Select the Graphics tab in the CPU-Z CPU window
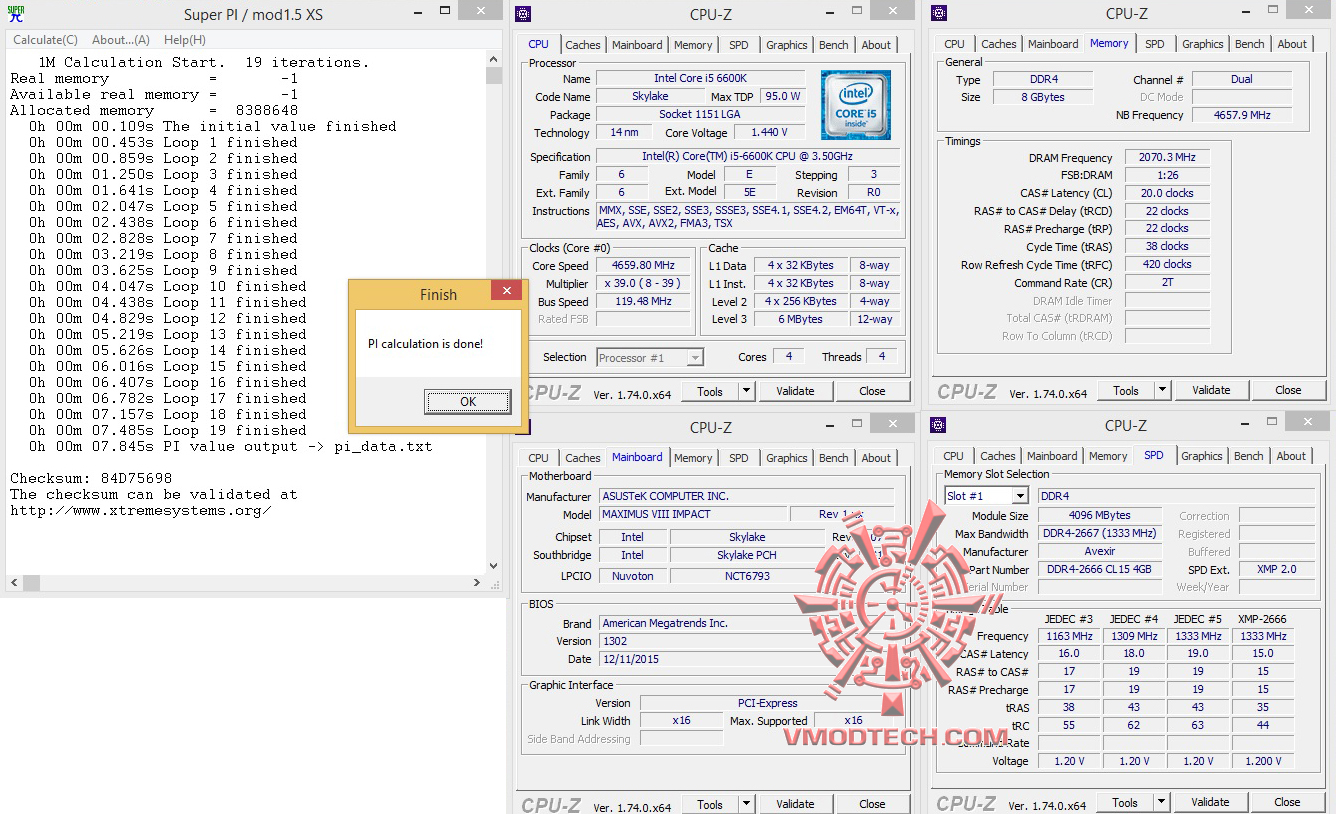The height and width of the screenshot is (814, 1336). [787, 45]
